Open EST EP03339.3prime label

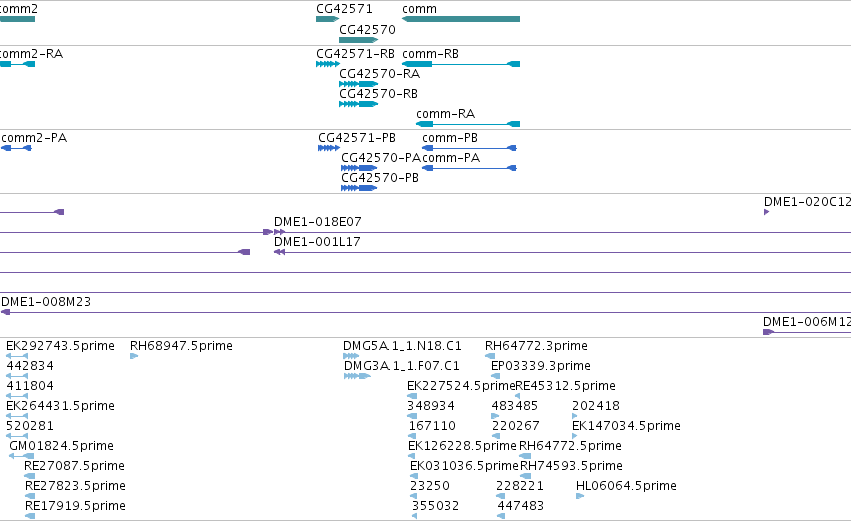pyautogui.click(x=541, y=366)
